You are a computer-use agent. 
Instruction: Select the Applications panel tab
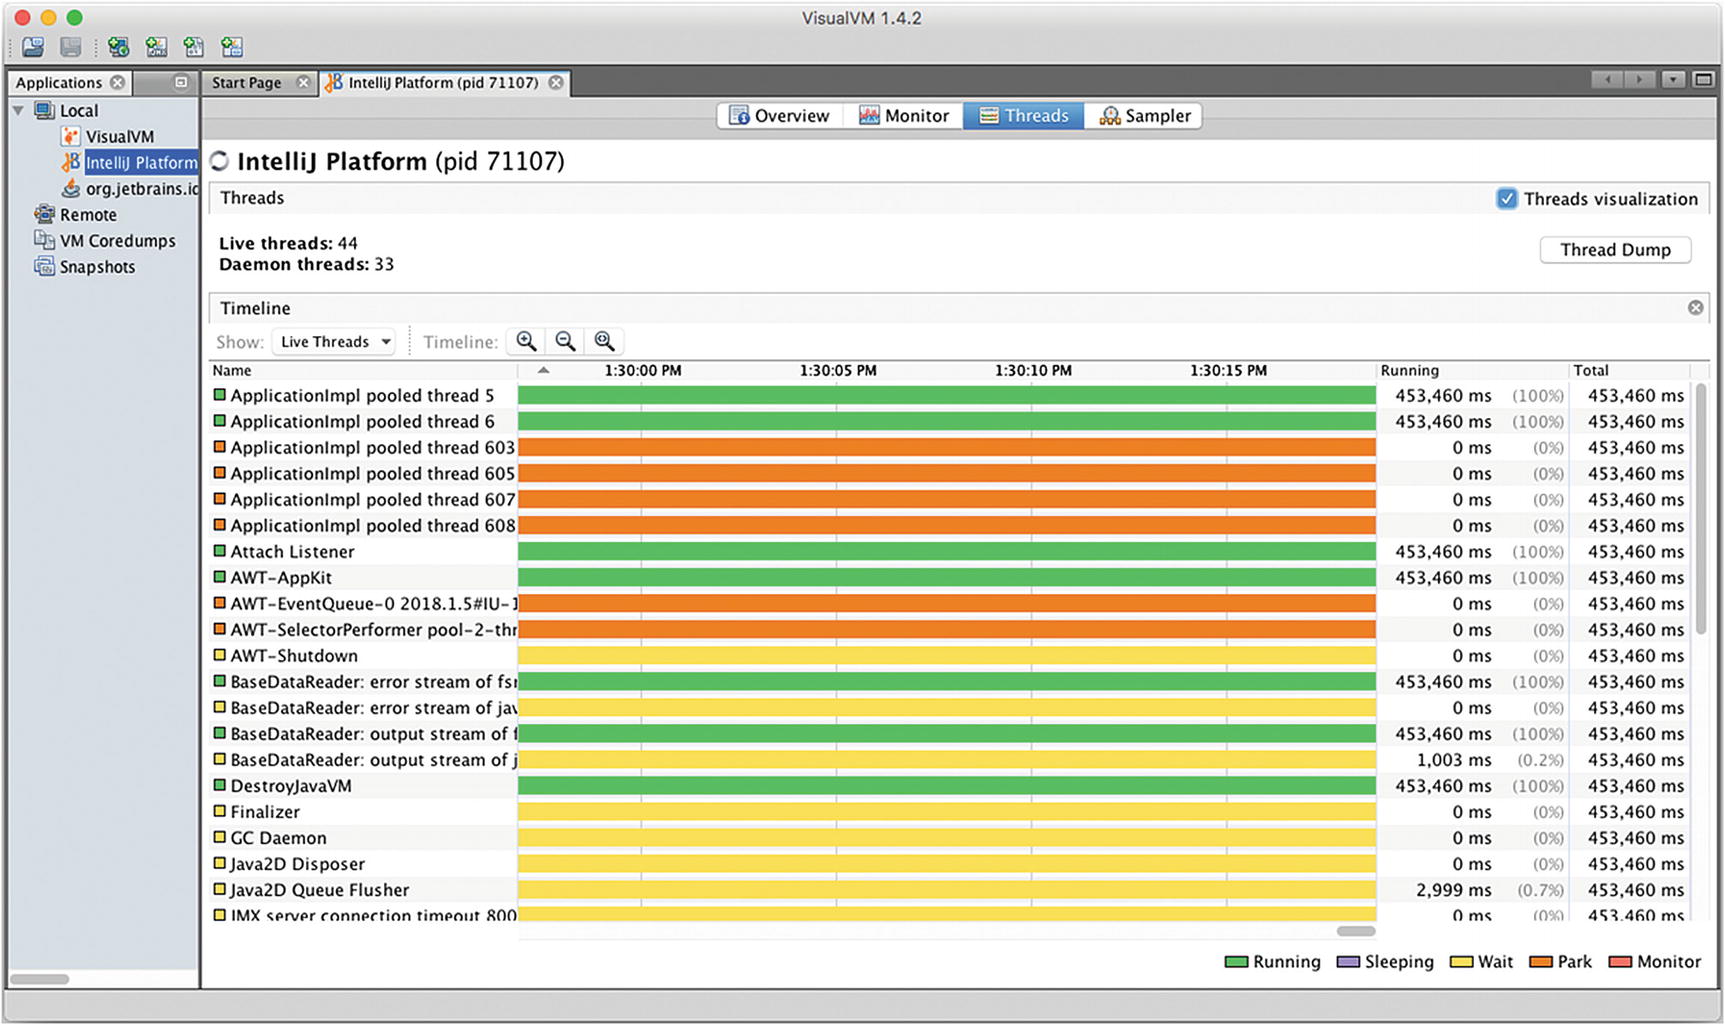click(x=59, y=82)
